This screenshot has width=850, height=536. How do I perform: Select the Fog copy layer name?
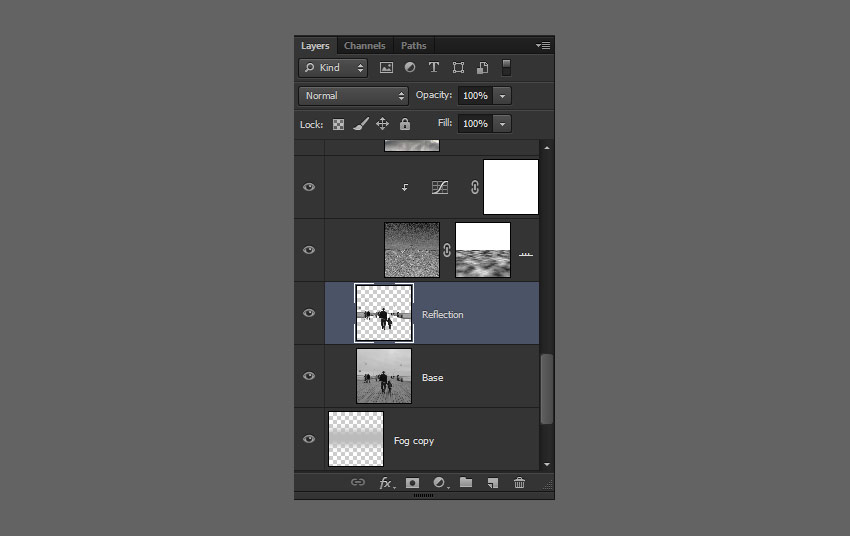(414, 441)
